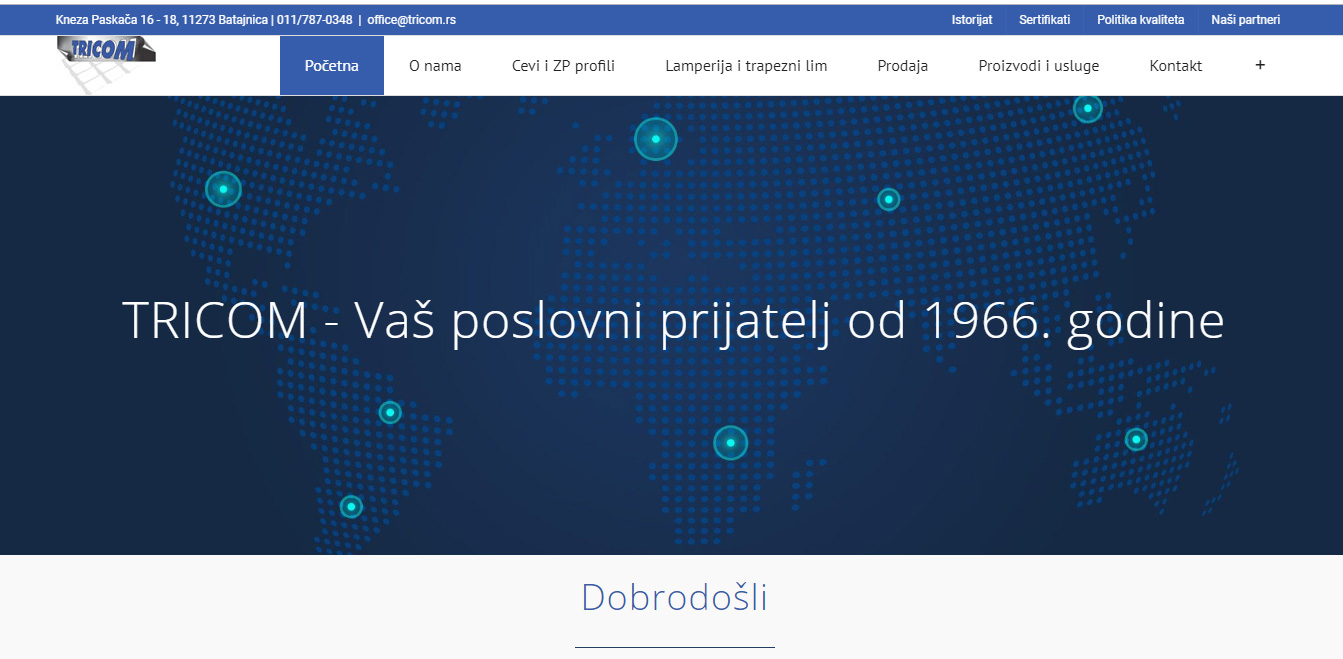Go to the Kontakt page
The height and width of the screenshot is (659, 1343).
pos(1176,66)
